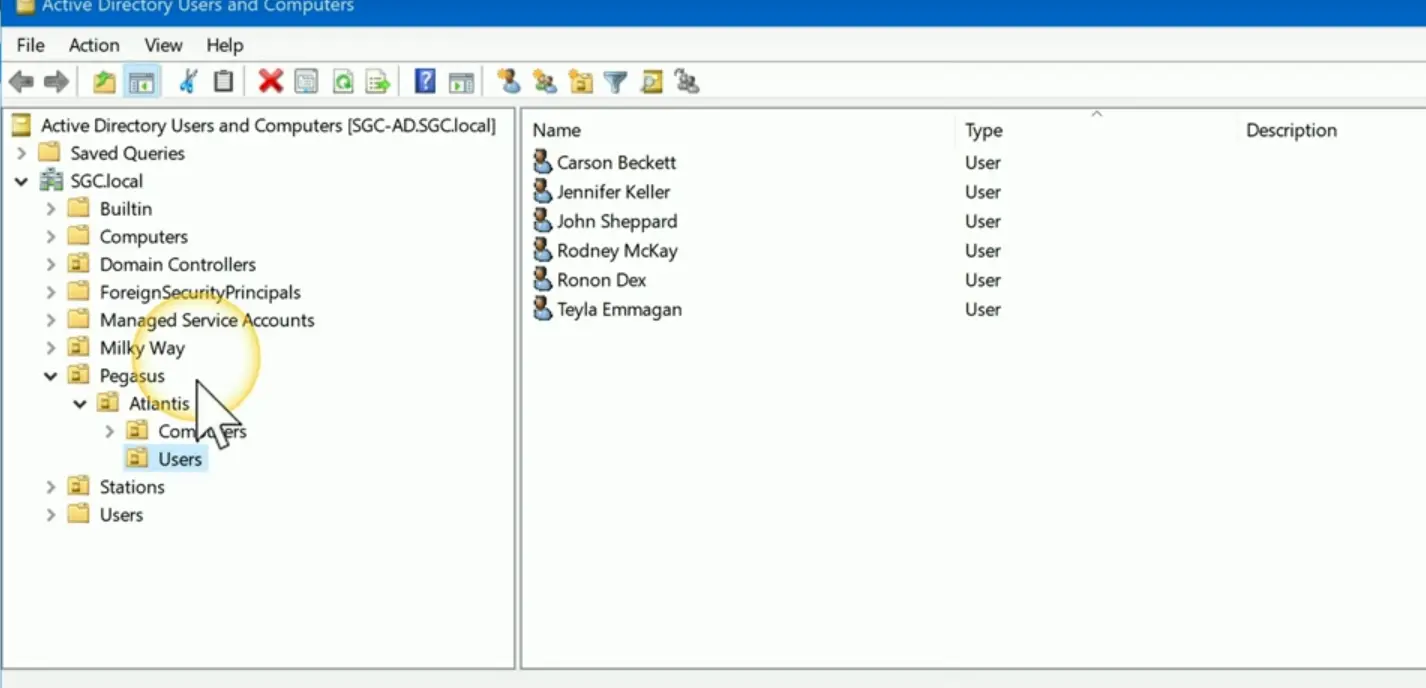Image resolution: width=1426 pixels, height=688 pixels.
Task: Sort the list by Name column header
Action: click(x=556, y=131)
